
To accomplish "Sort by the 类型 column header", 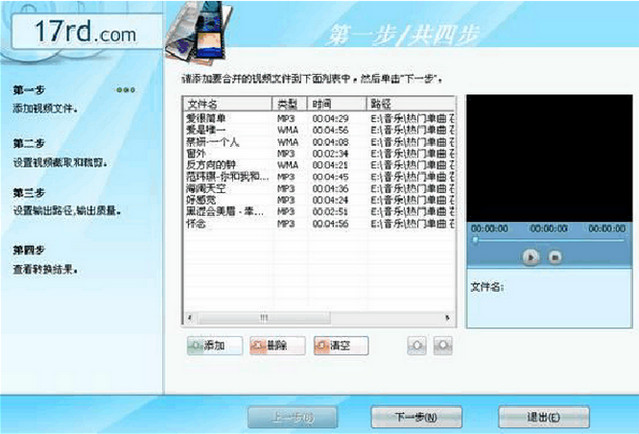I will point(289,104).
